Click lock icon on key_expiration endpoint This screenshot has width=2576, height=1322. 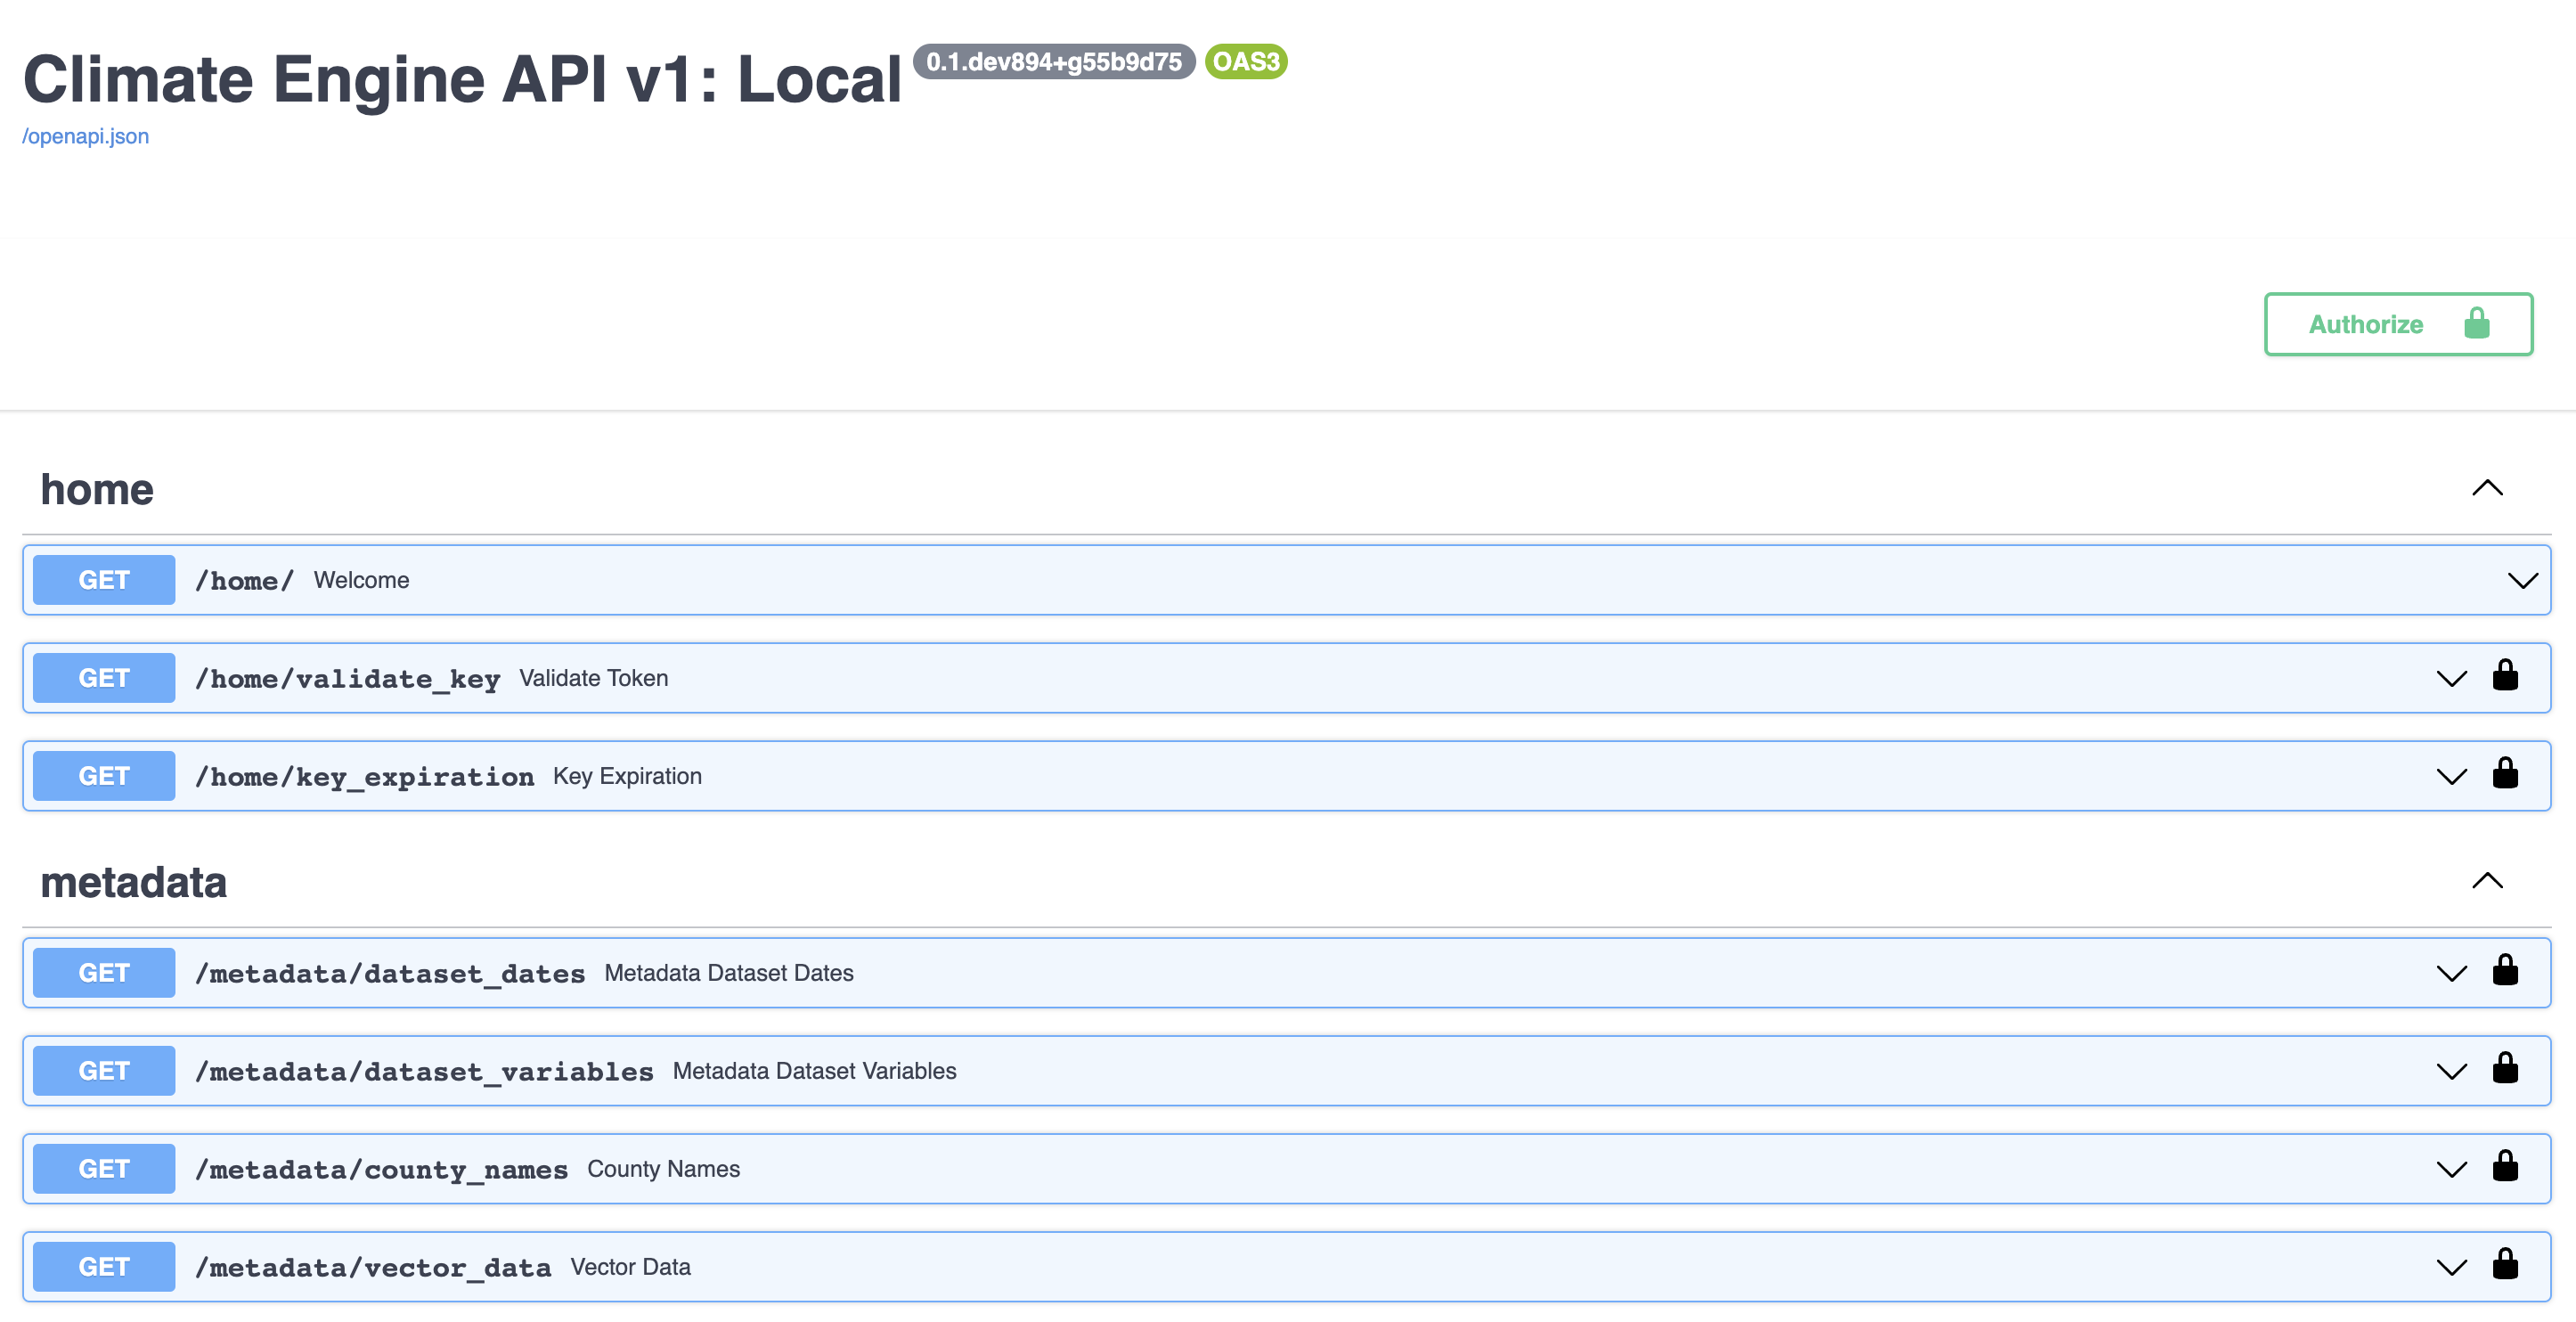coord(2504,774)
